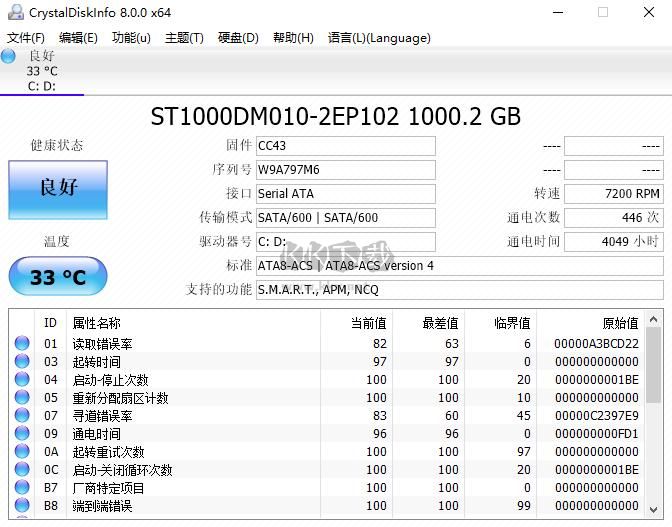Select the 启动-关闭循环次数 attribute row name
The height and width of the screenshot is (527, 672).
122,470
